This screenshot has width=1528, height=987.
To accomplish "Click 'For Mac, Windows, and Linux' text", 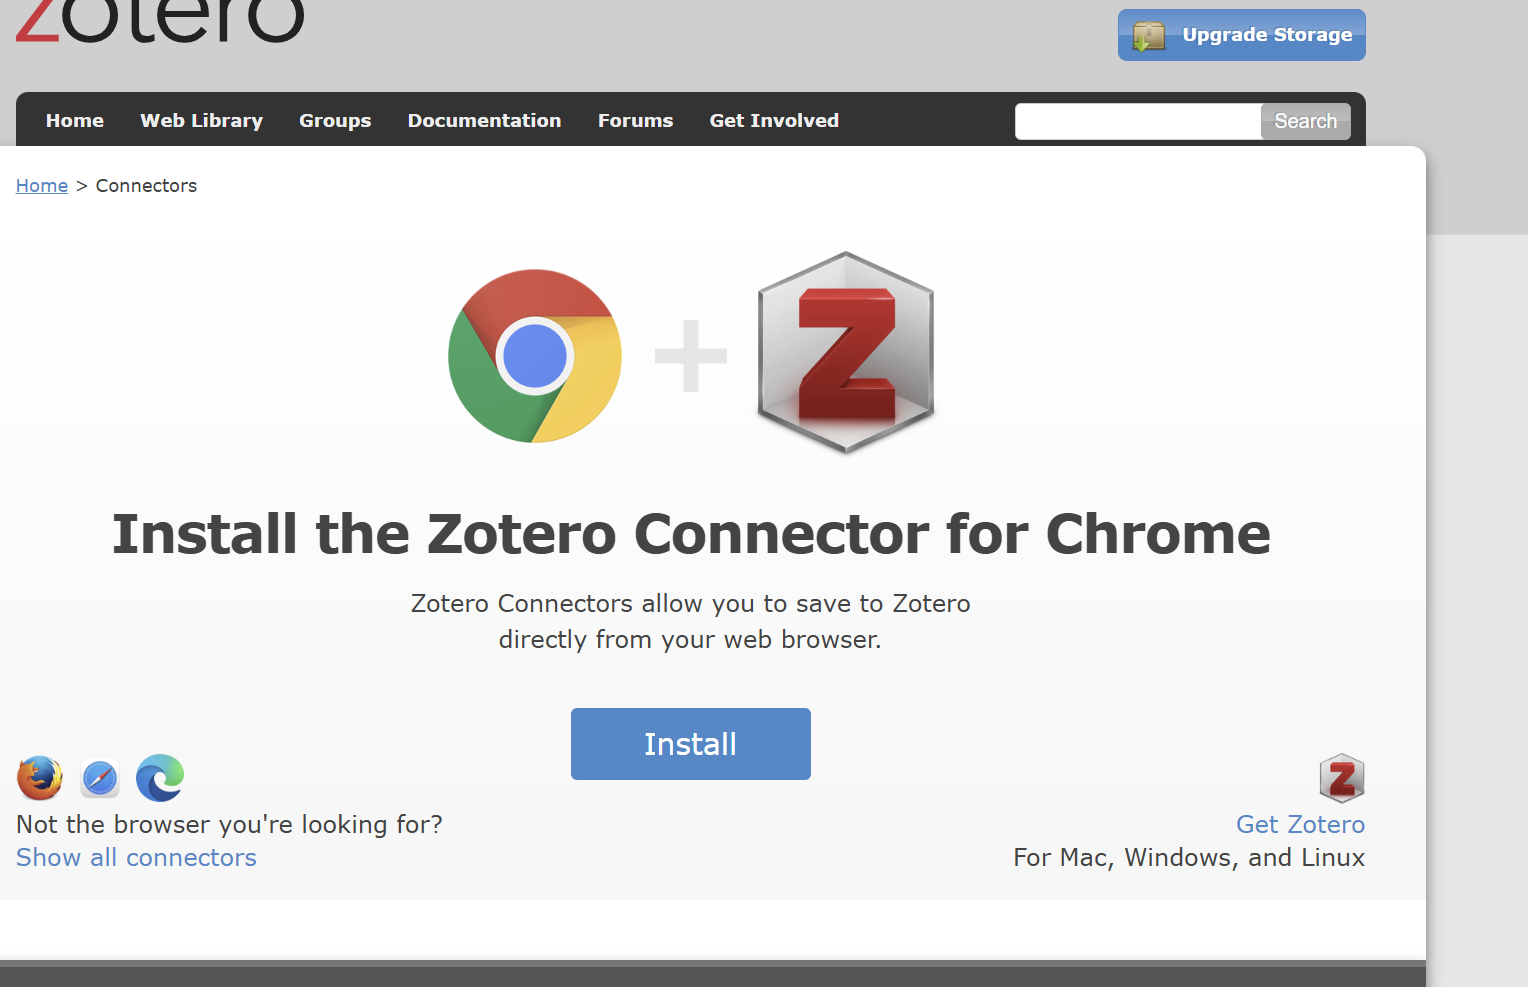I will pyautogui.click(x=1189, y=858).
